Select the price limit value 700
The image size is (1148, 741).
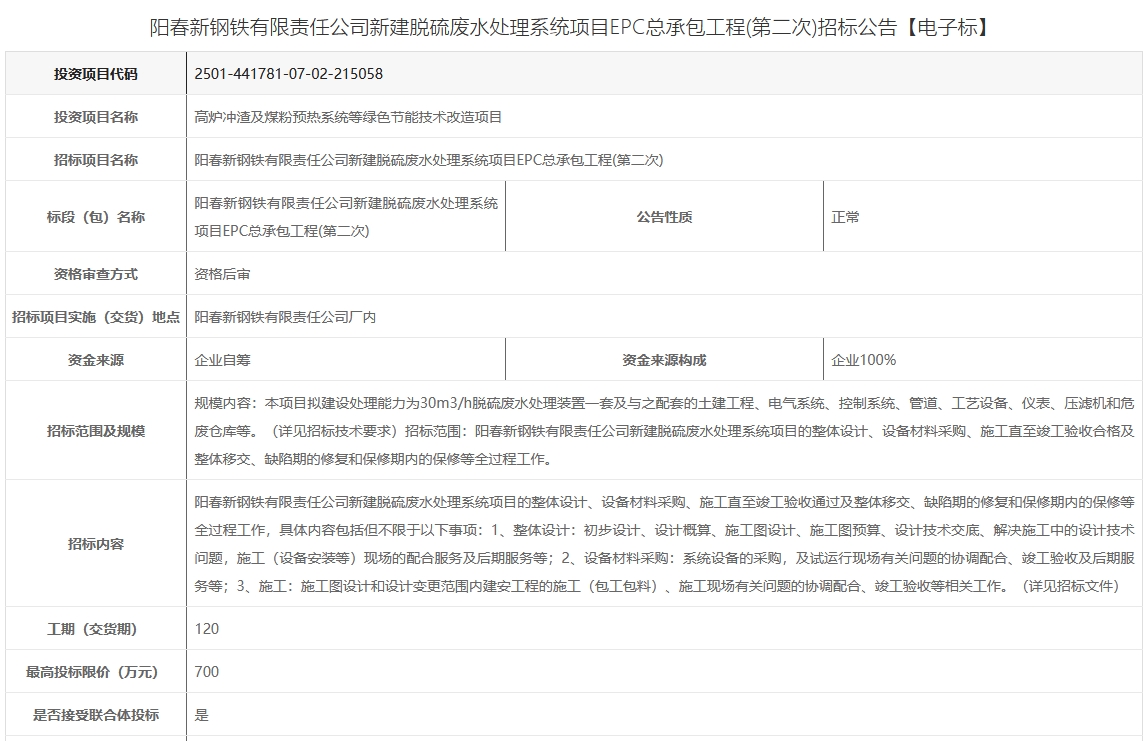[x=206, y=672]
